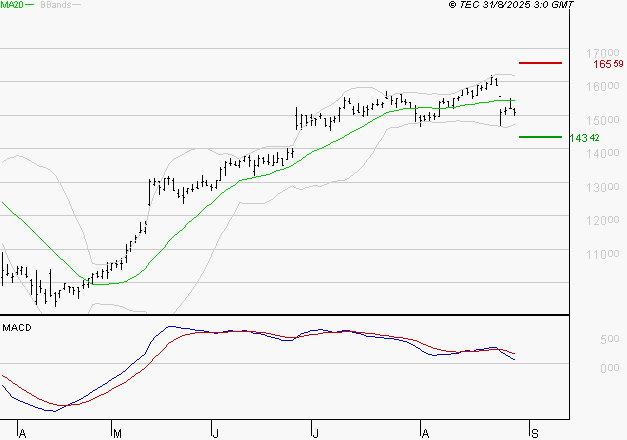Select the first A month marker
Viewport: 627px width, 440px height.
coord(22,433)
